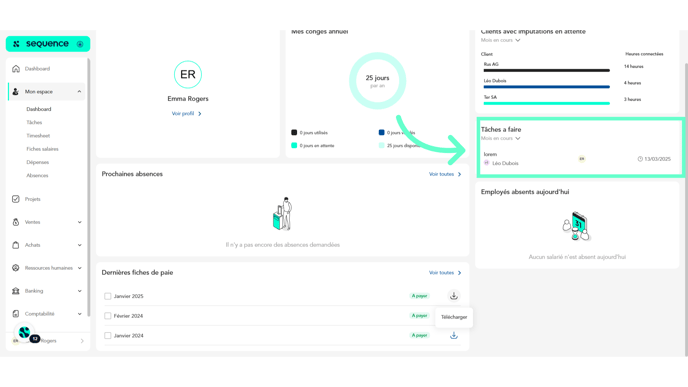688x387 pixels.
Task: Click the Projets checkmark icon
Action: click(16, 199)
